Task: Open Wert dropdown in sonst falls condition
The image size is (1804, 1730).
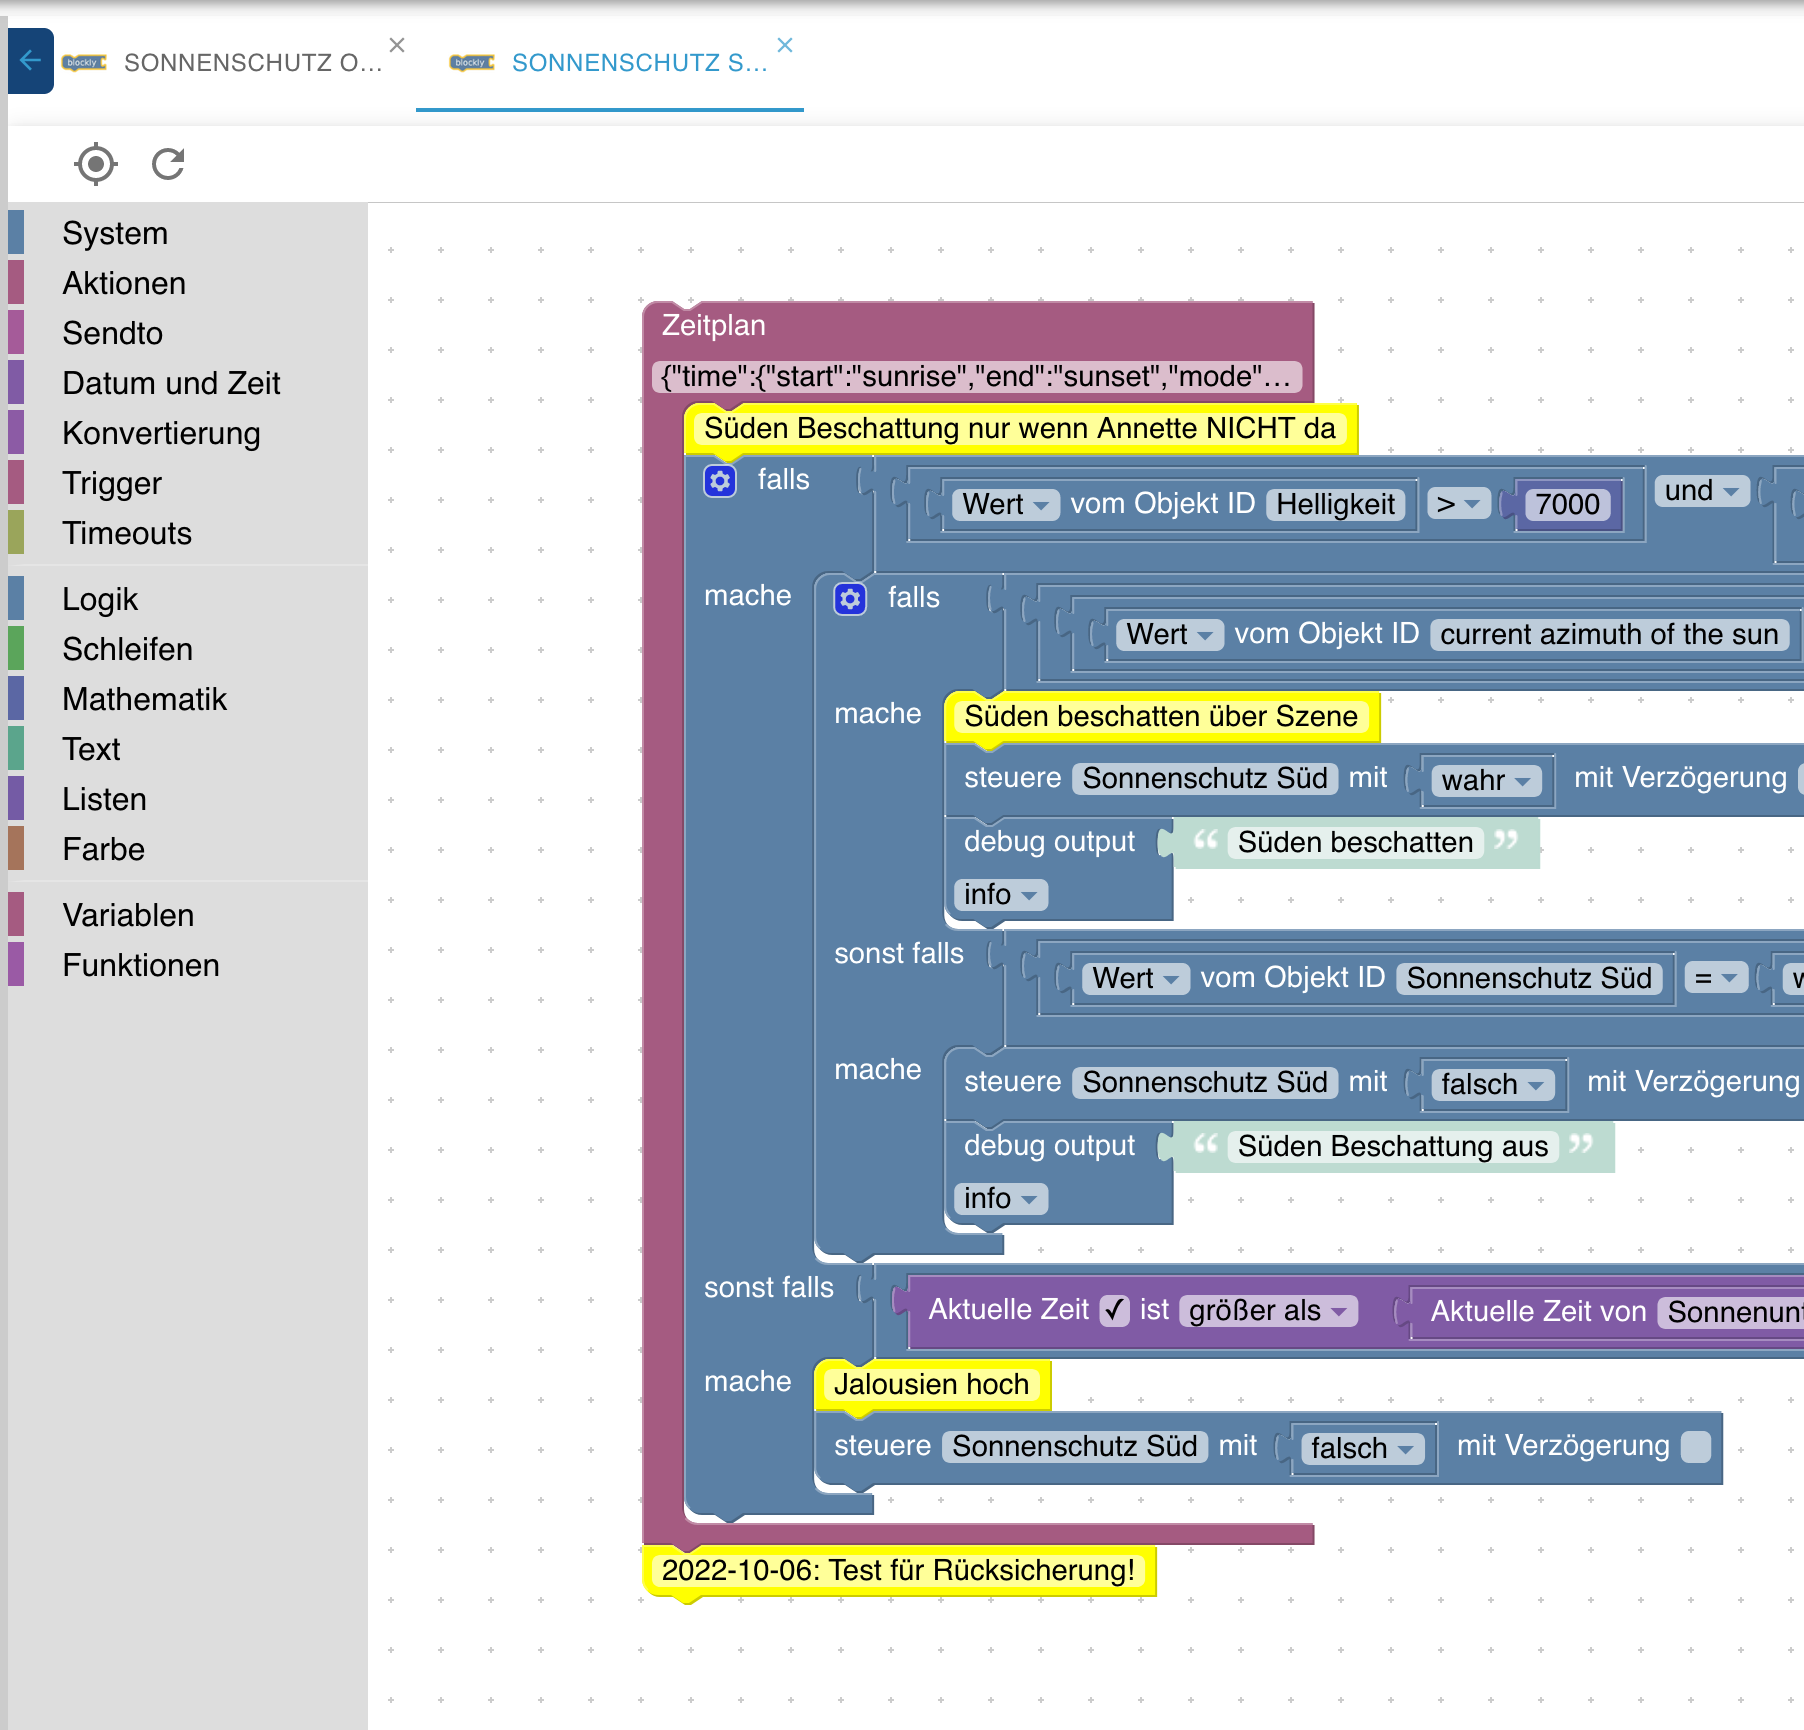Action: point(1135,978)
